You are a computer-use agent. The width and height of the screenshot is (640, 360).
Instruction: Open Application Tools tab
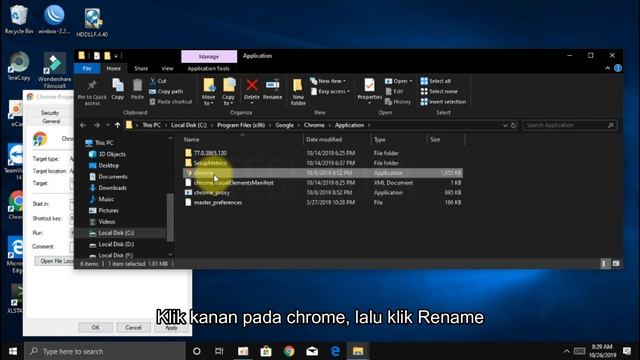pos(209,68)
